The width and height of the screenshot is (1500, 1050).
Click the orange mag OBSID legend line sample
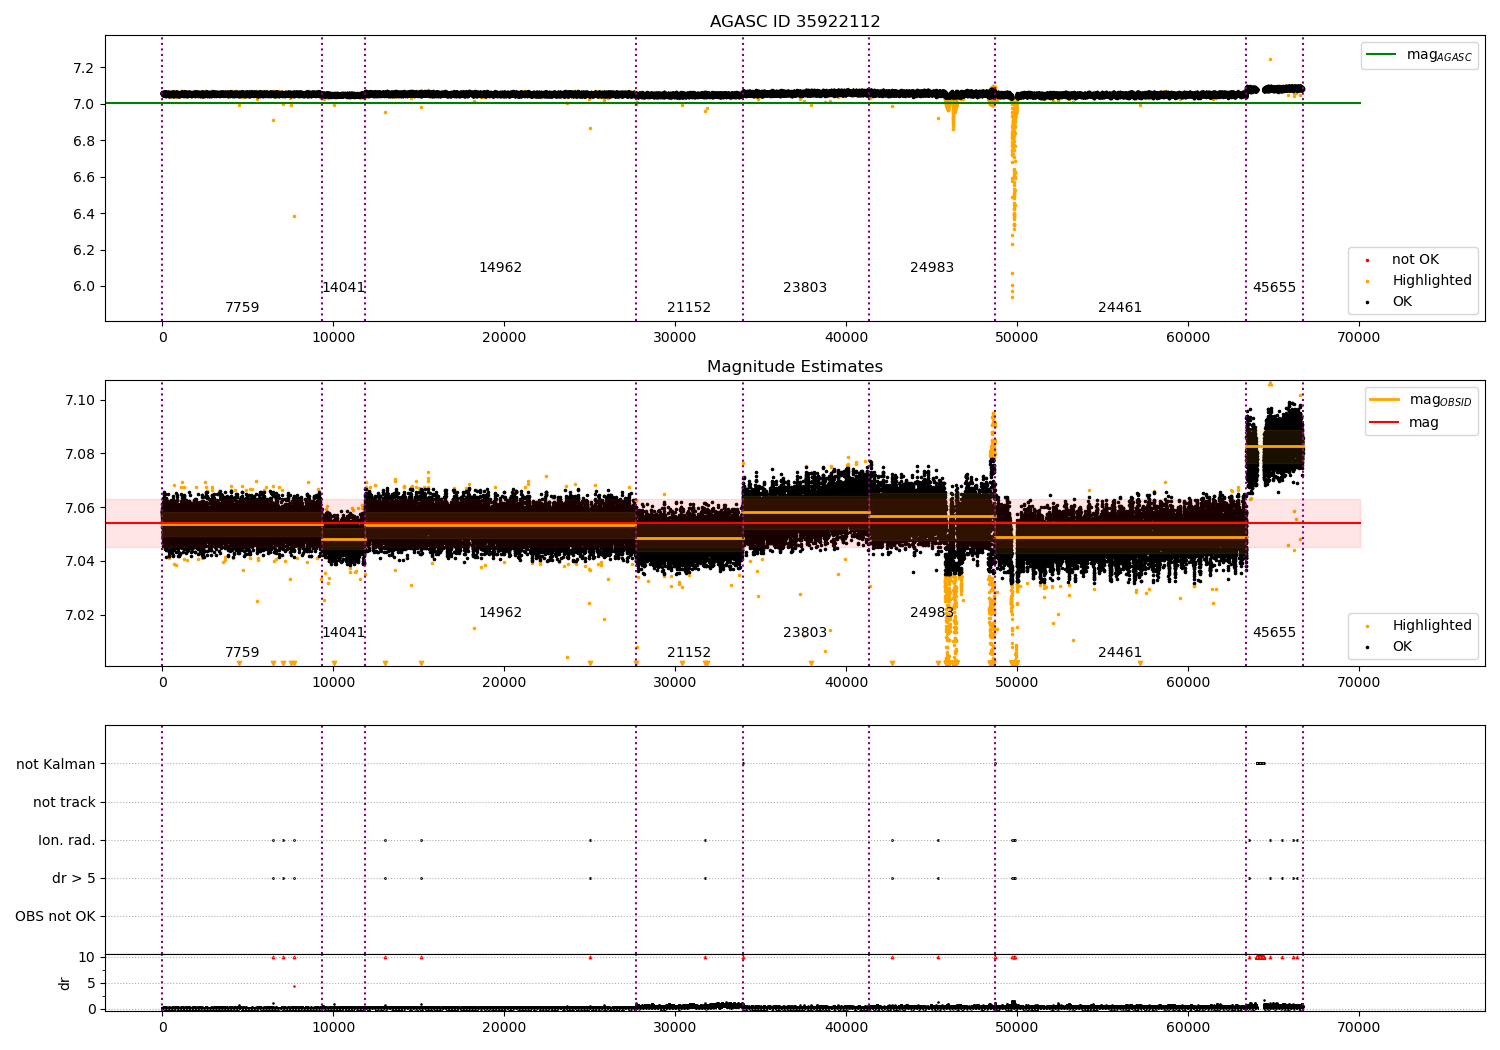(x=1385, y=400)
